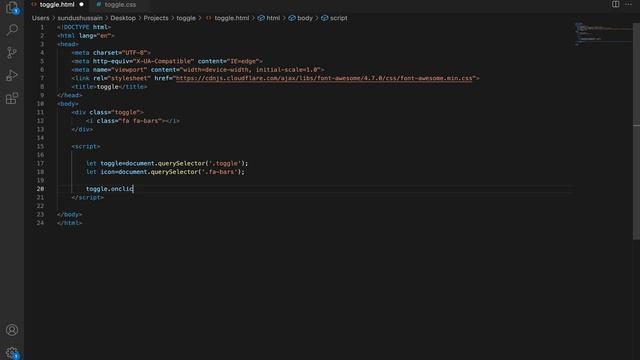Click the minimap code overview

point(603,33)
